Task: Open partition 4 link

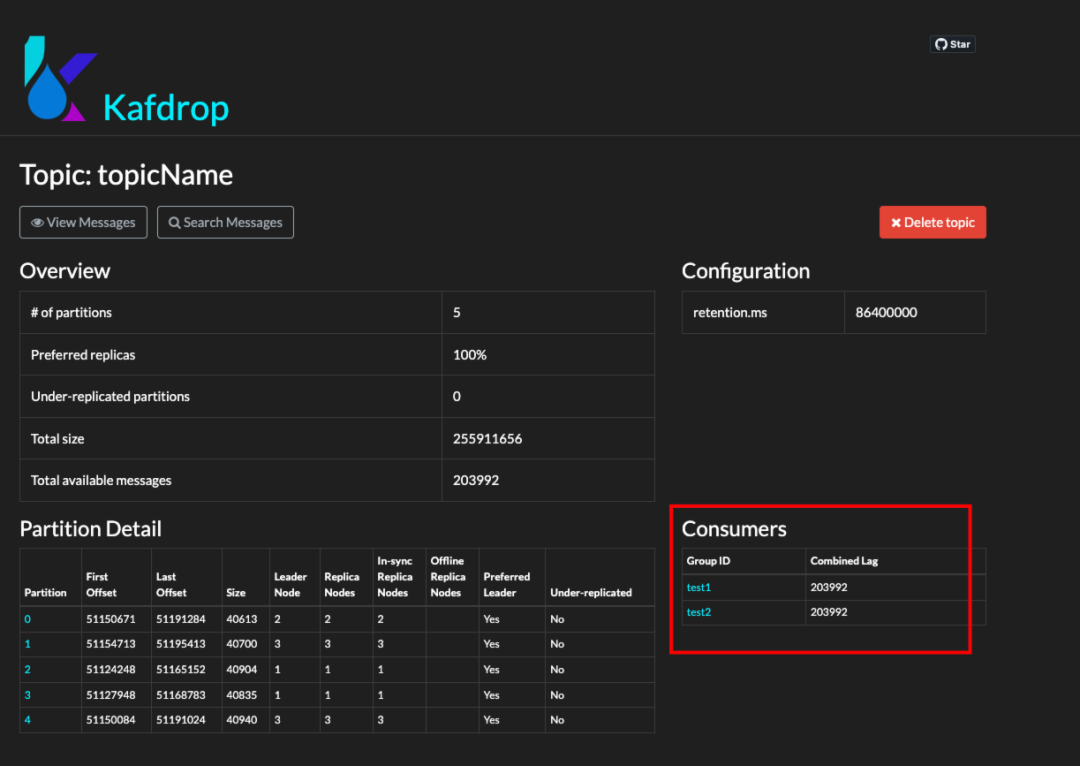Action: 28,720
